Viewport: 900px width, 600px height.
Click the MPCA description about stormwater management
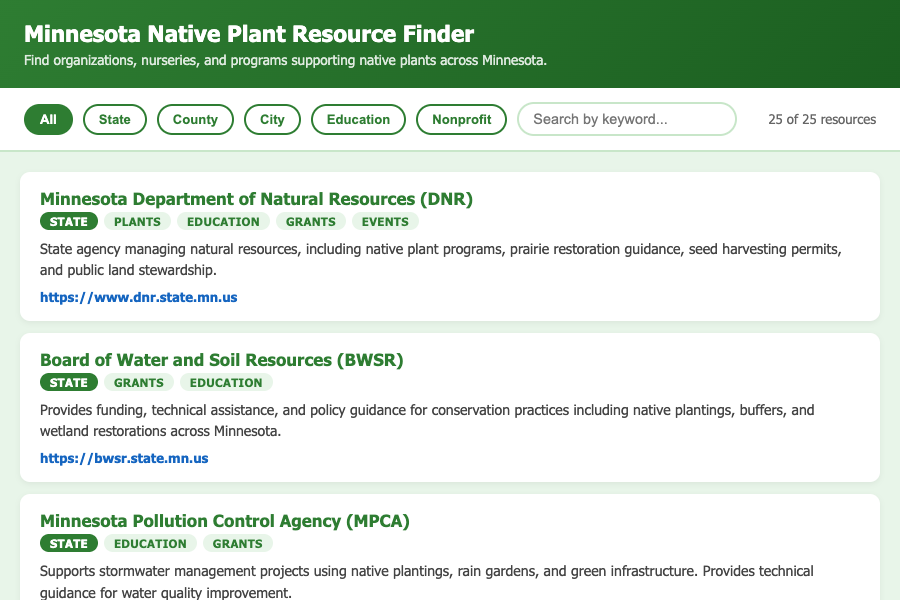point(427,582)
